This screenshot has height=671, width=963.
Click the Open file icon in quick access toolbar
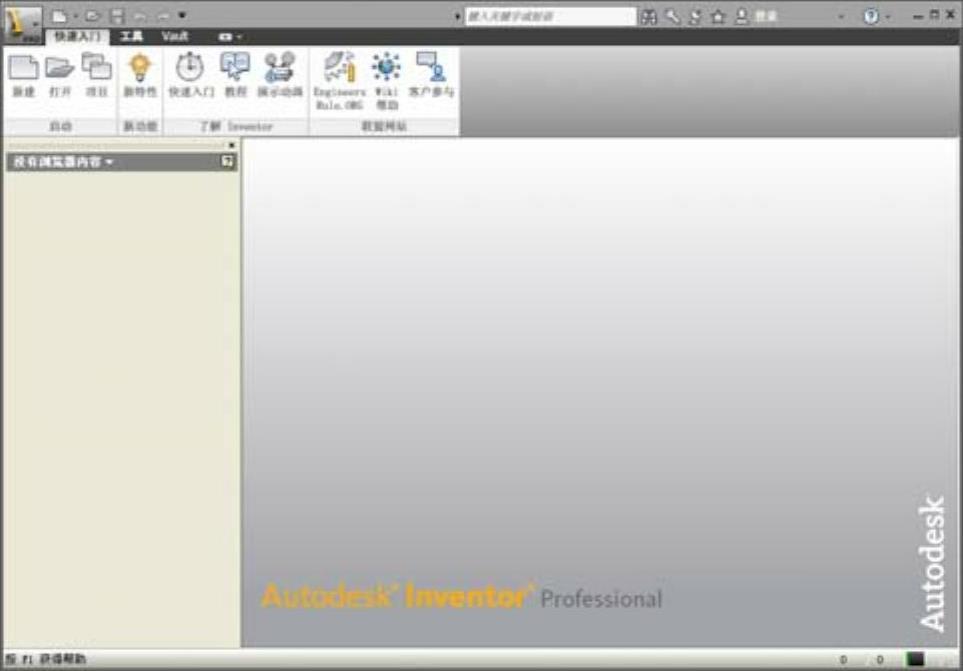coord(93,16)
